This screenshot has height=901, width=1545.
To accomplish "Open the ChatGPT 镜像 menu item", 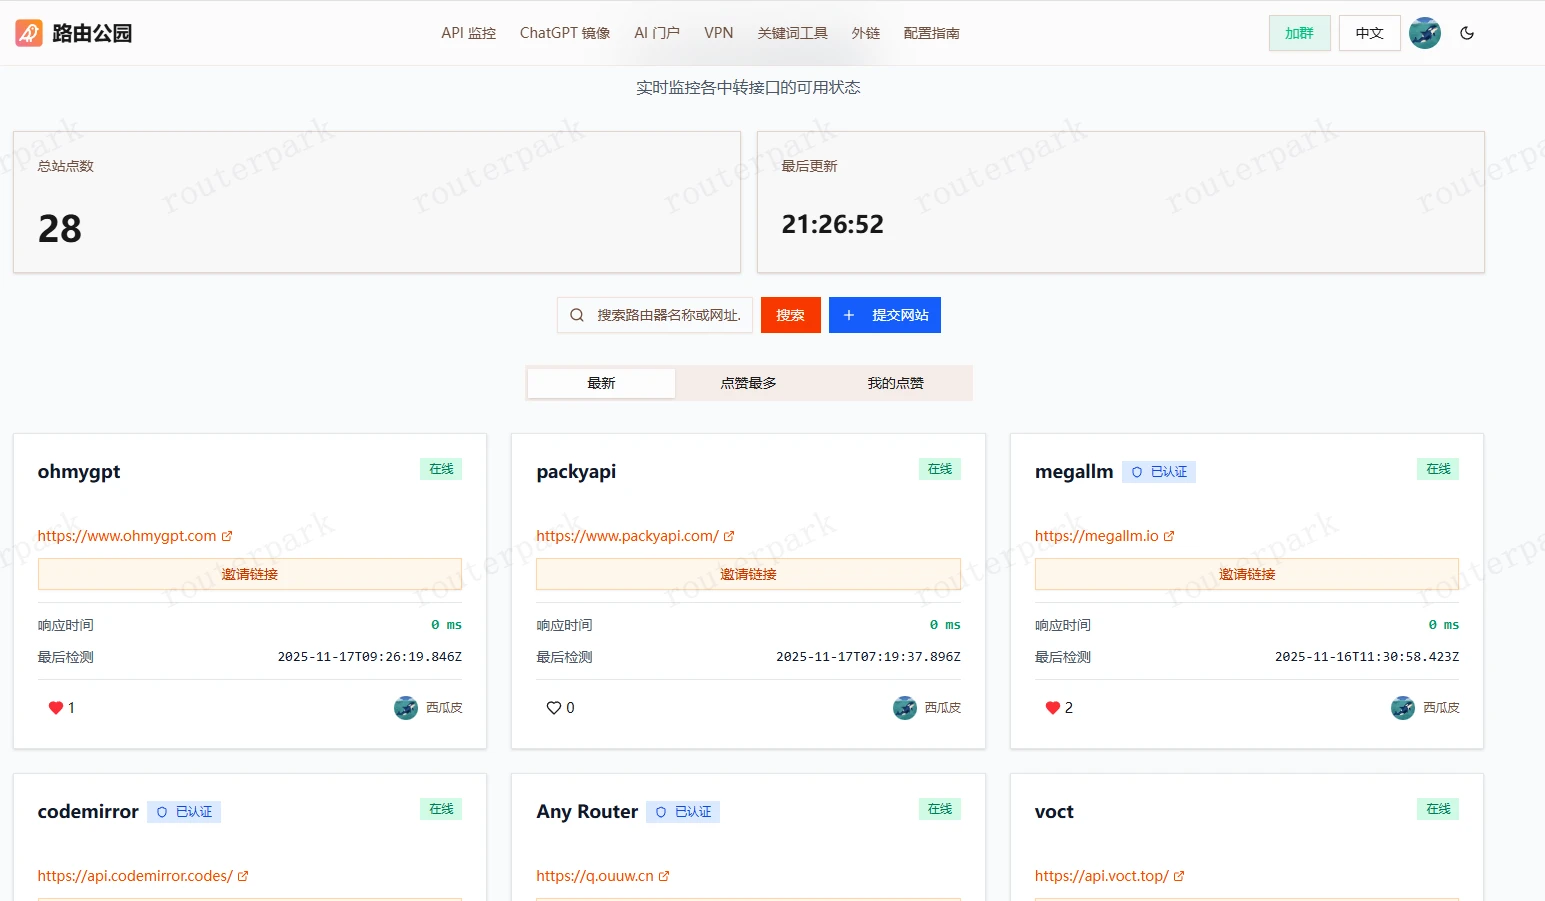I will tap(564, 32).
